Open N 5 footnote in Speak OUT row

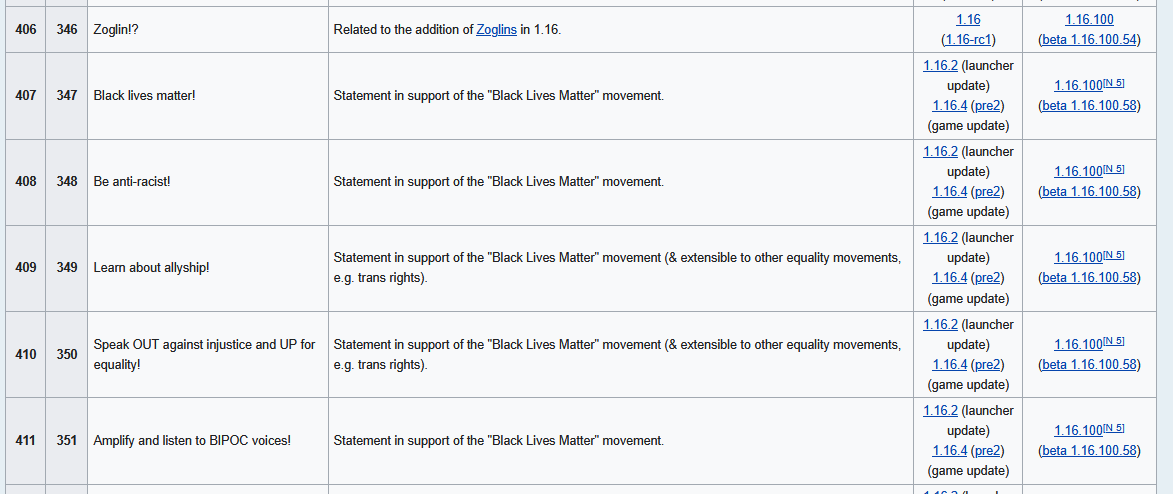[1114, 342]
